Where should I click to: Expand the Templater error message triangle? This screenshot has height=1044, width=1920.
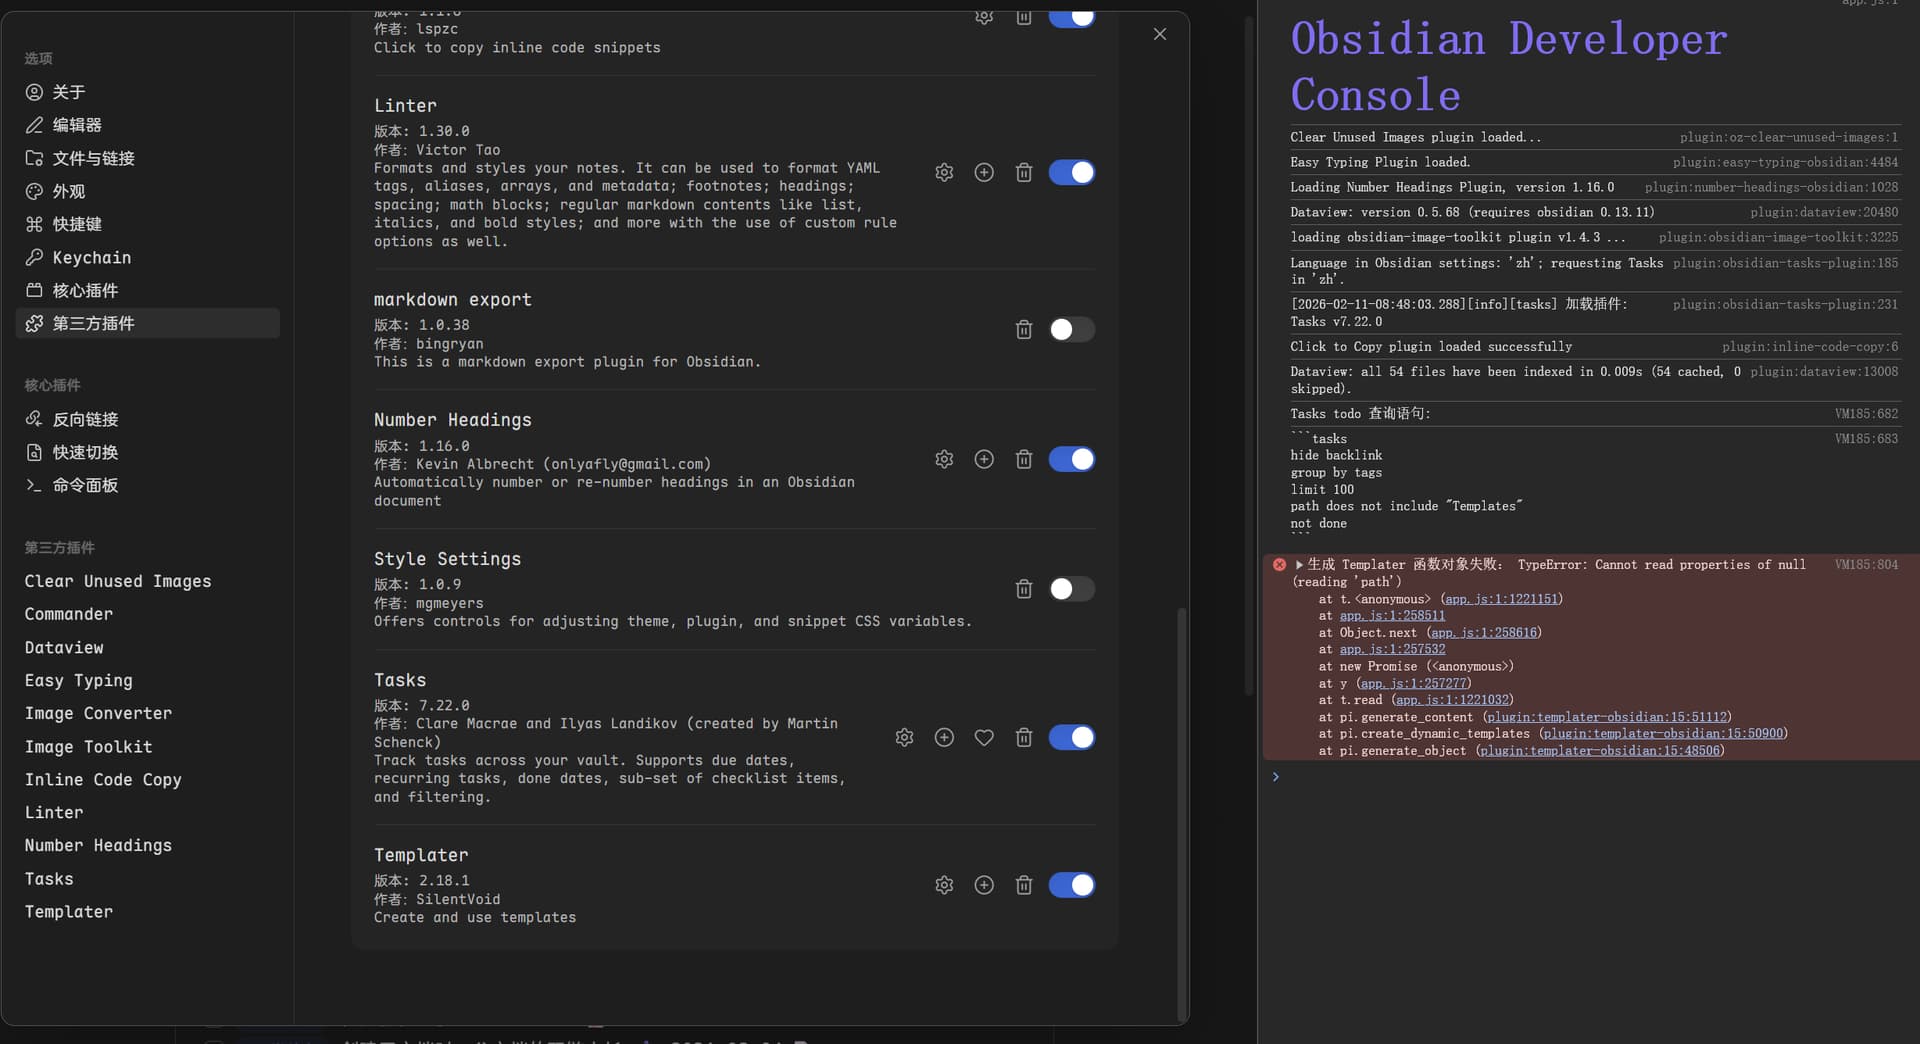click(x=1299, y=565)
